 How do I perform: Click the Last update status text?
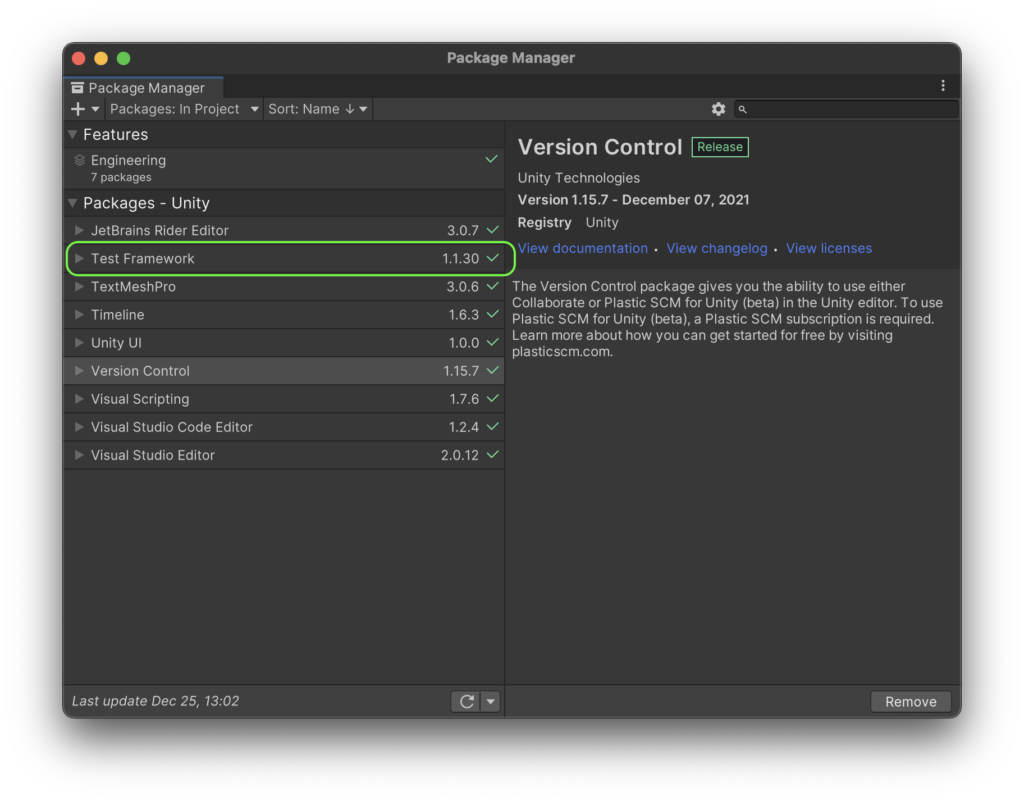155,700
